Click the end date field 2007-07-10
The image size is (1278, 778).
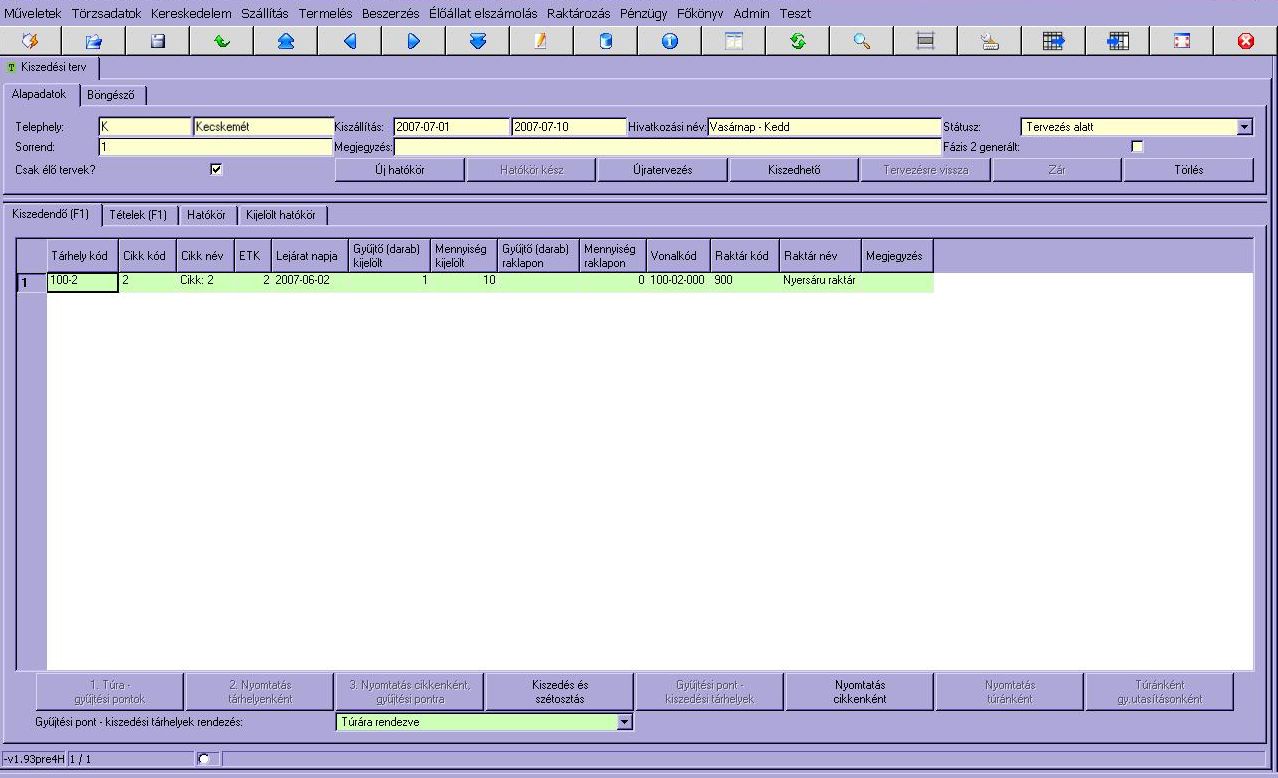(x=569, y=127)
